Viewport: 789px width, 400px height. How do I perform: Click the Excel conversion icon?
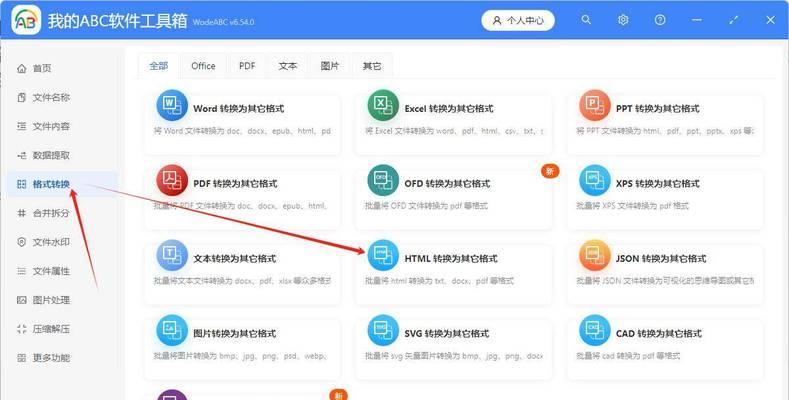point(383,105)
